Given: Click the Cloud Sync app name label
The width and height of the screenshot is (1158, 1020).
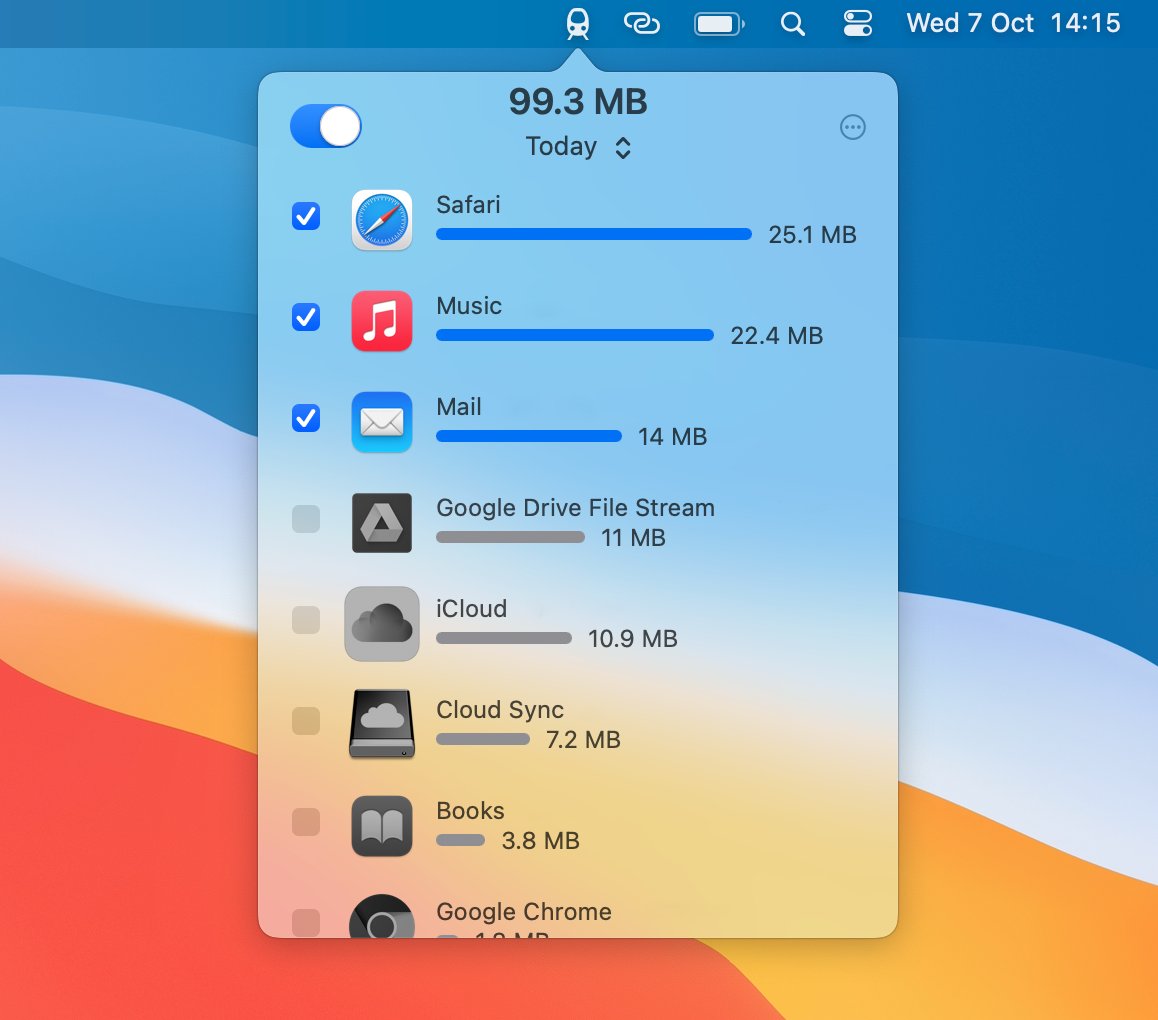Looking at the screenshot, I should [x=500, y=710].
